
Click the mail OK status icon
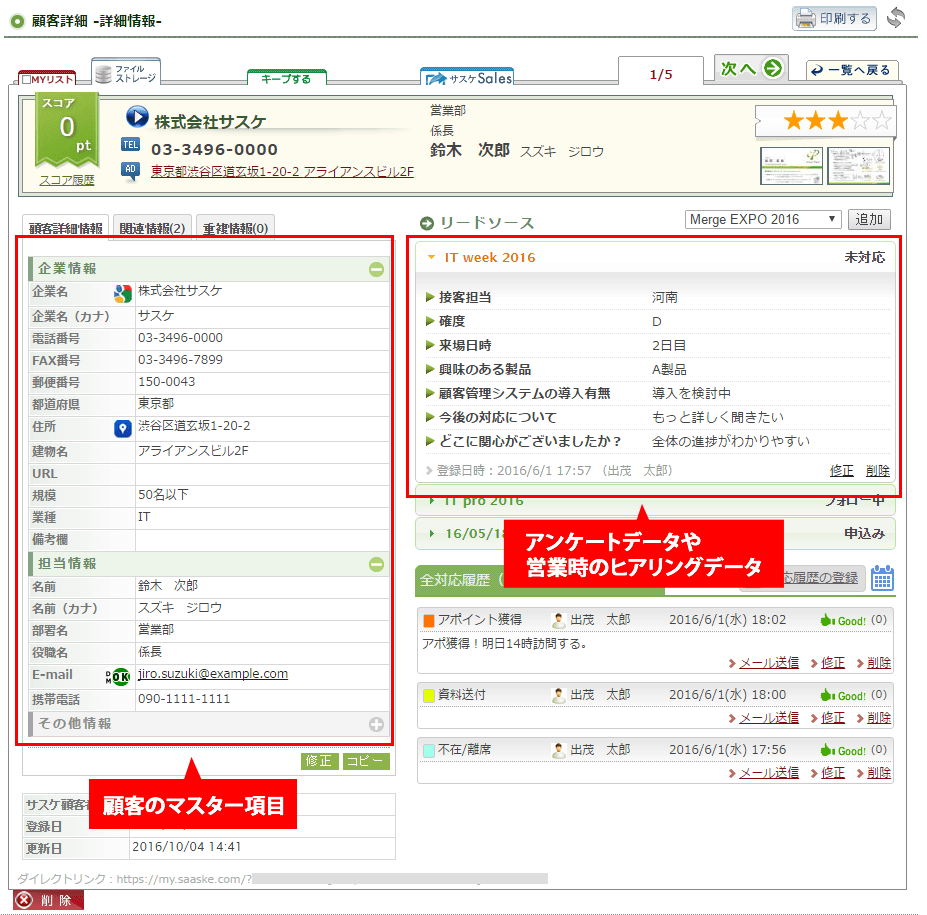[x=118, y=676]
